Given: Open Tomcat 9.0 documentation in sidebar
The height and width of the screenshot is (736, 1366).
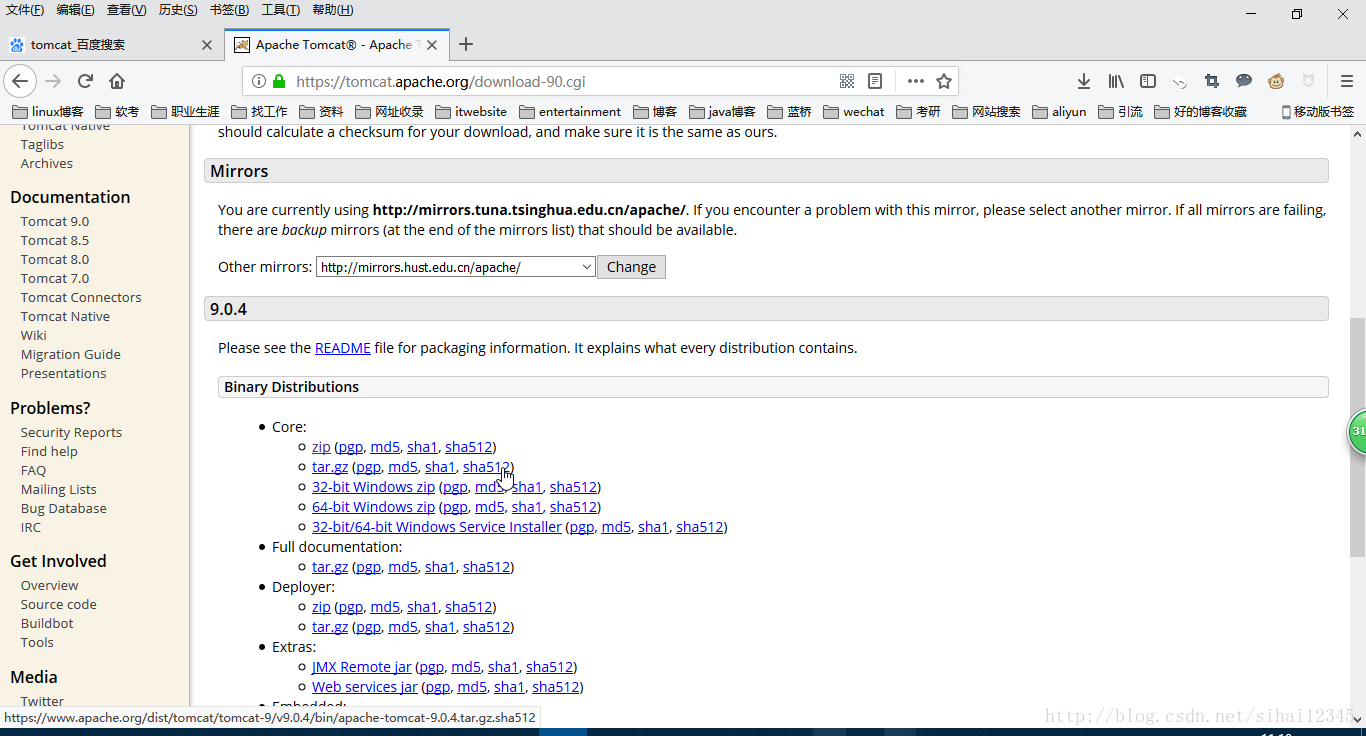Looking at the screenshot, I should pyautogui.click(x=55, y=221).
